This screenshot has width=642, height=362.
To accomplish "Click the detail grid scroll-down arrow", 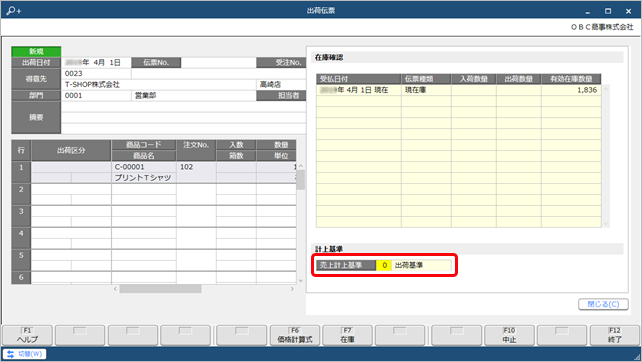I will (x=301, y=281).
